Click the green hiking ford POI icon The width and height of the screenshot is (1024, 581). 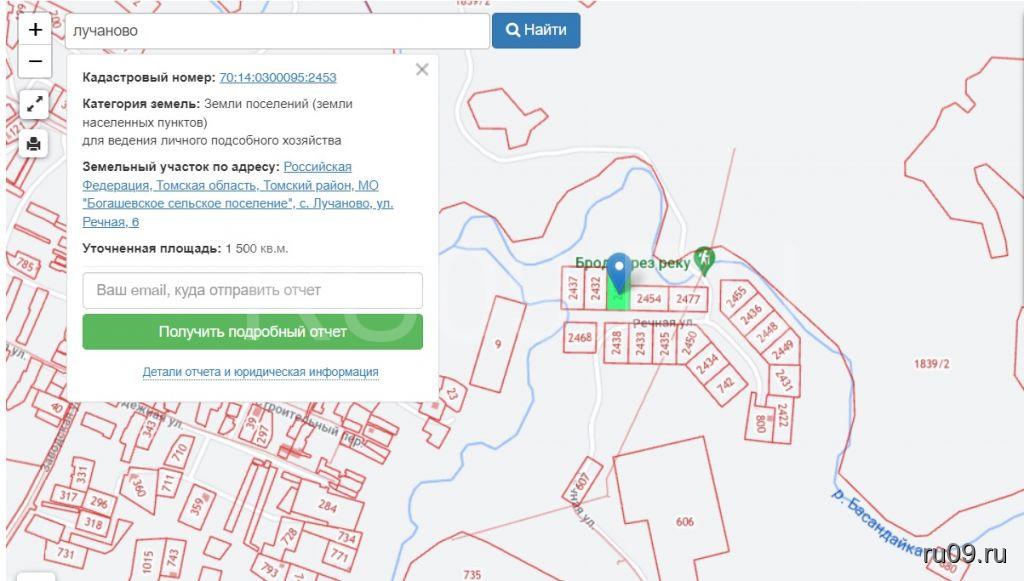pos(705,260)
